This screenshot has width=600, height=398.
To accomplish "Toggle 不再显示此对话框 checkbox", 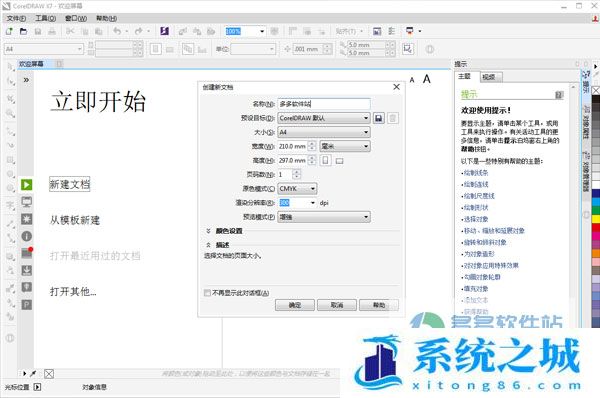I will point(207,293).
